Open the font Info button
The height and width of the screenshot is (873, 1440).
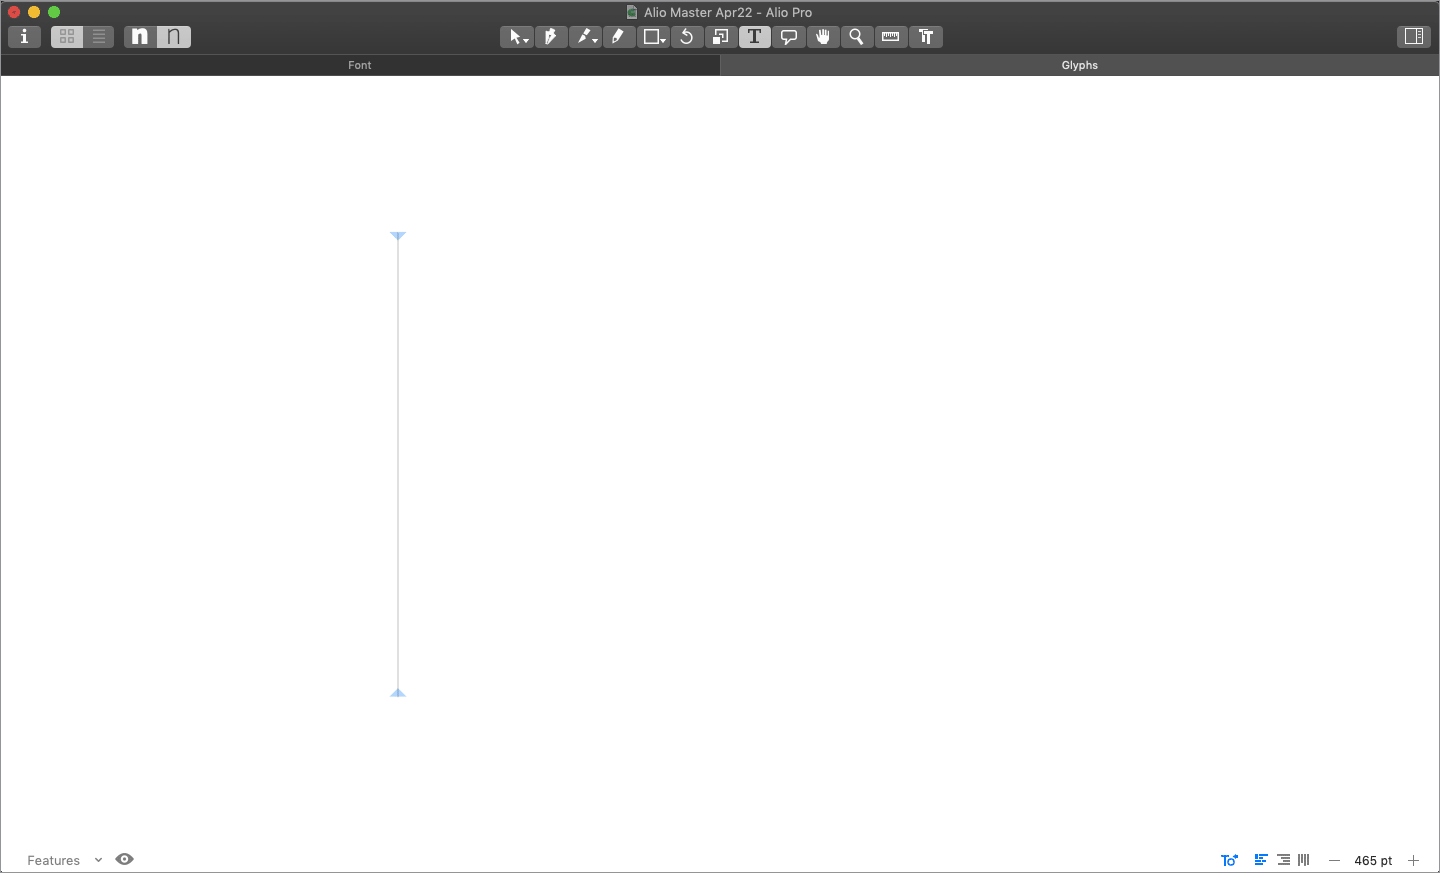(x=24, y=37)
